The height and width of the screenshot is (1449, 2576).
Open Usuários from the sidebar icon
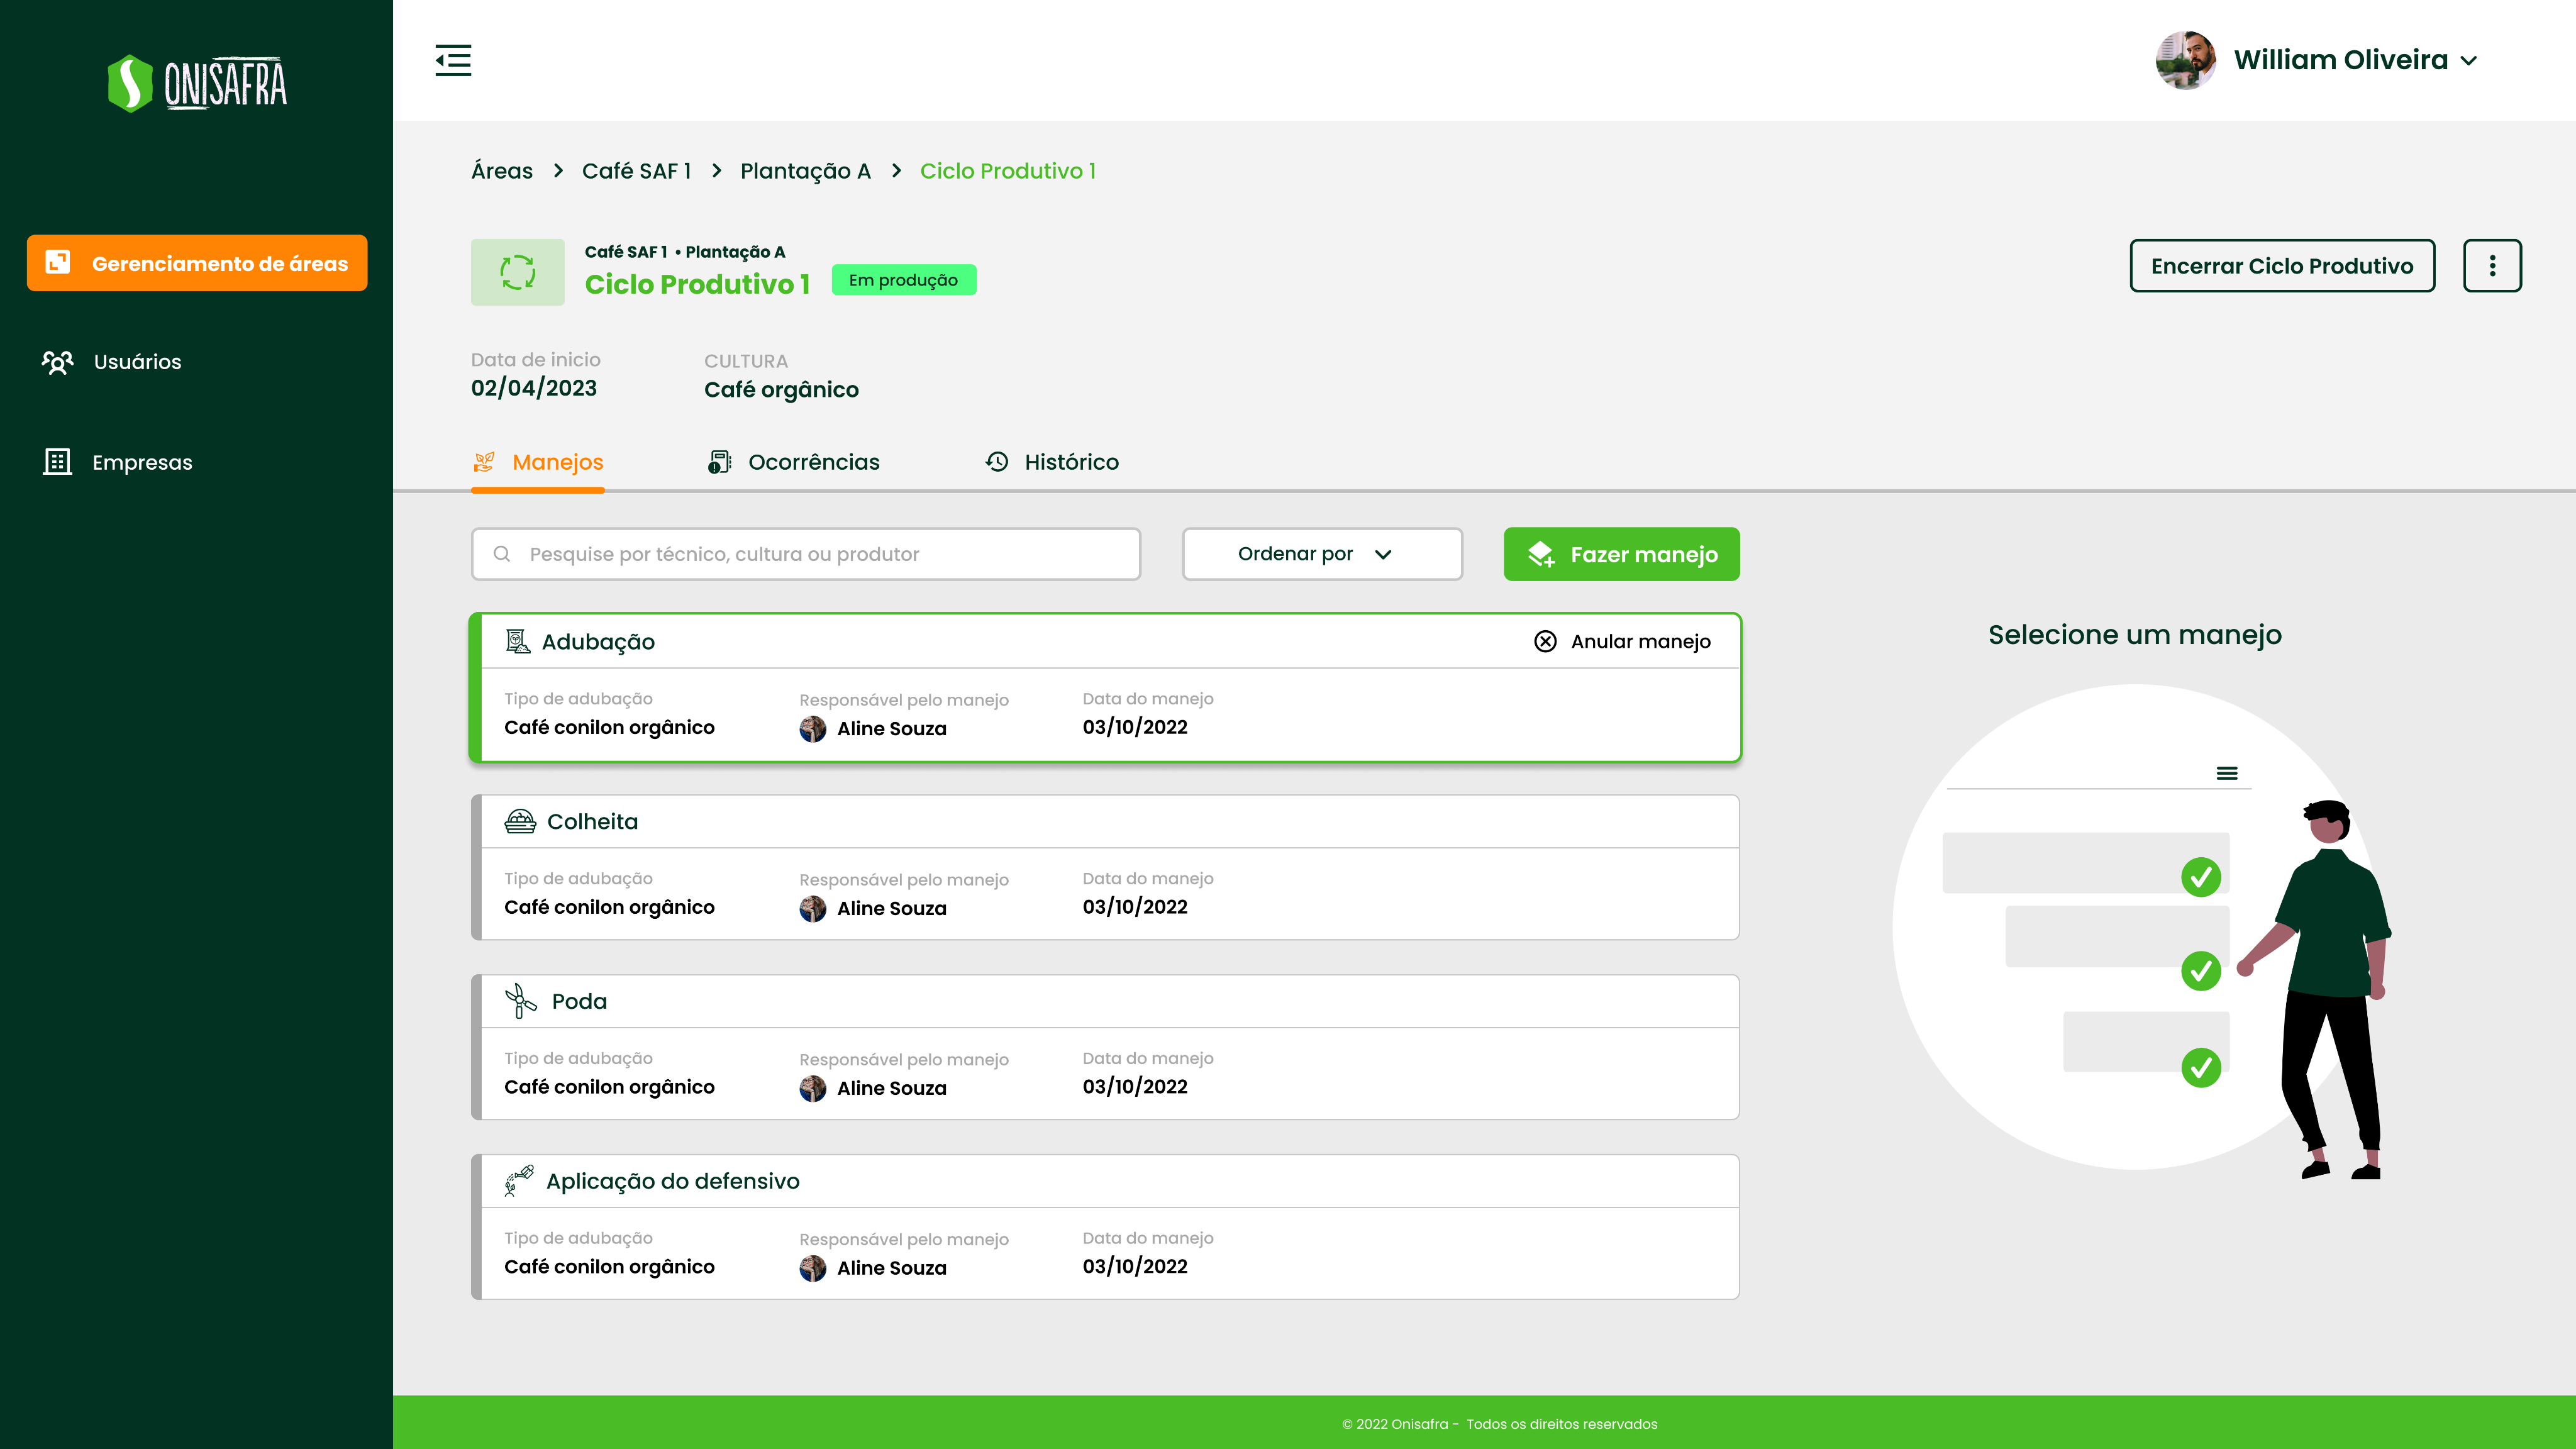pos(57,362)
